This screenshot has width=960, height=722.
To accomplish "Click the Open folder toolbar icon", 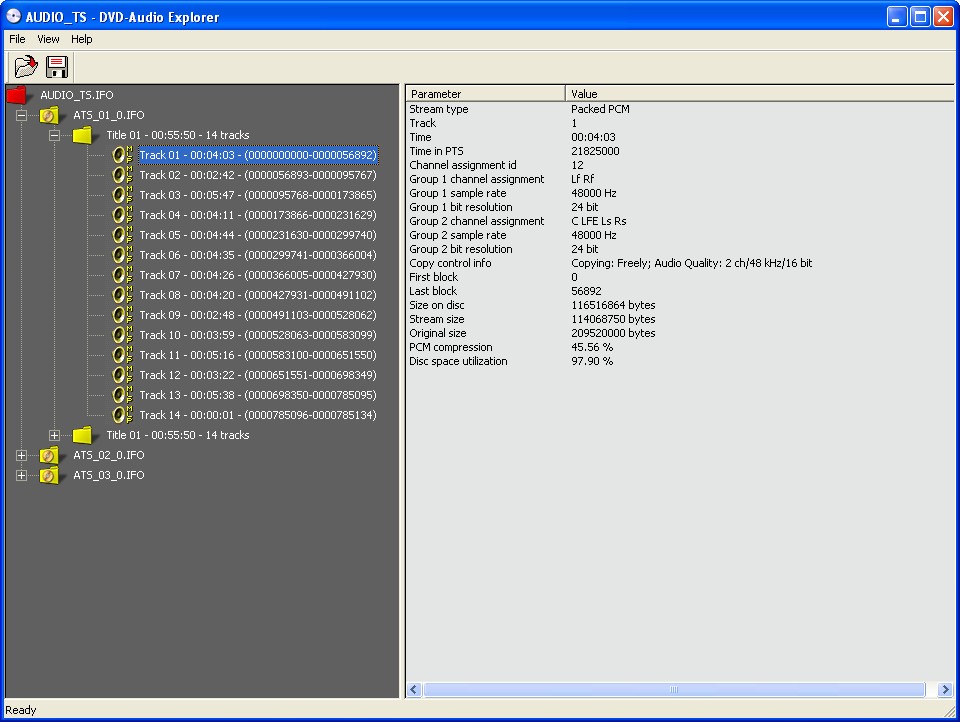I will (25, 67).
